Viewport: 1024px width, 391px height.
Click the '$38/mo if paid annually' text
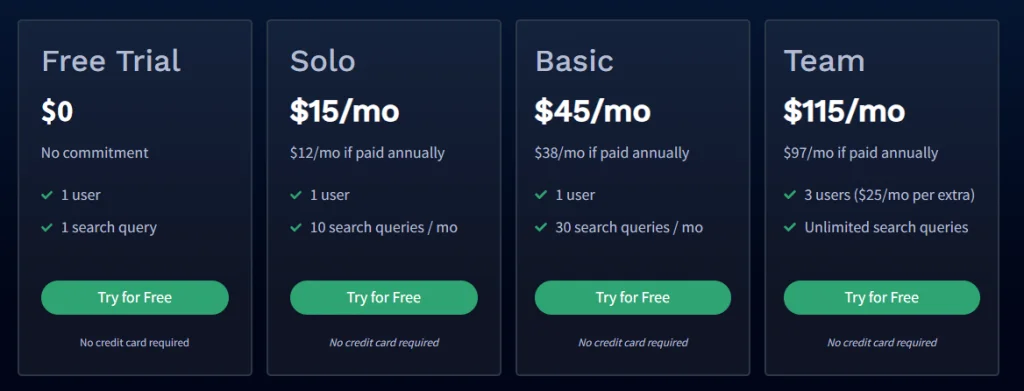point(612,153)
